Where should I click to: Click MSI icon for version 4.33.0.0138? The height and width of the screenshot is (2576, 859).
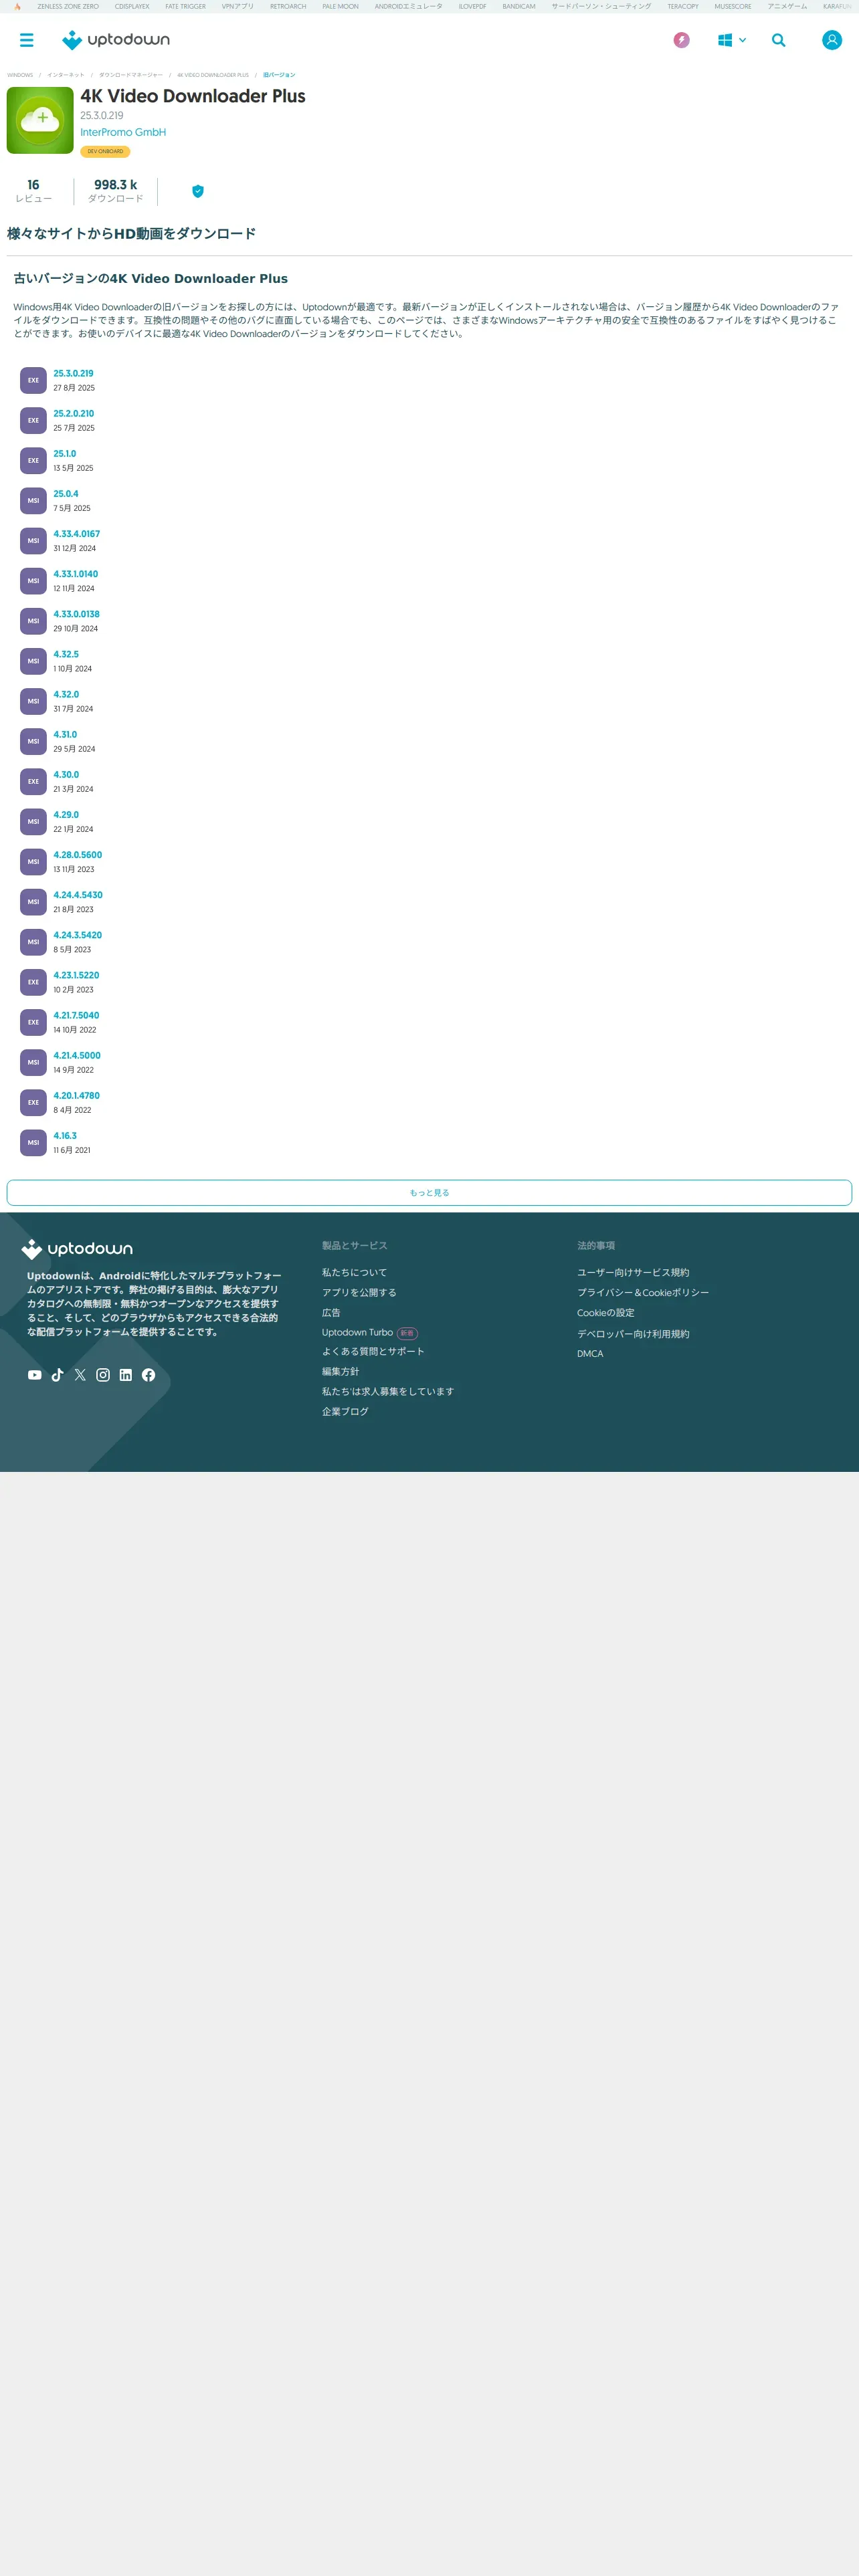pyautogui.click(x=33, y=621)
